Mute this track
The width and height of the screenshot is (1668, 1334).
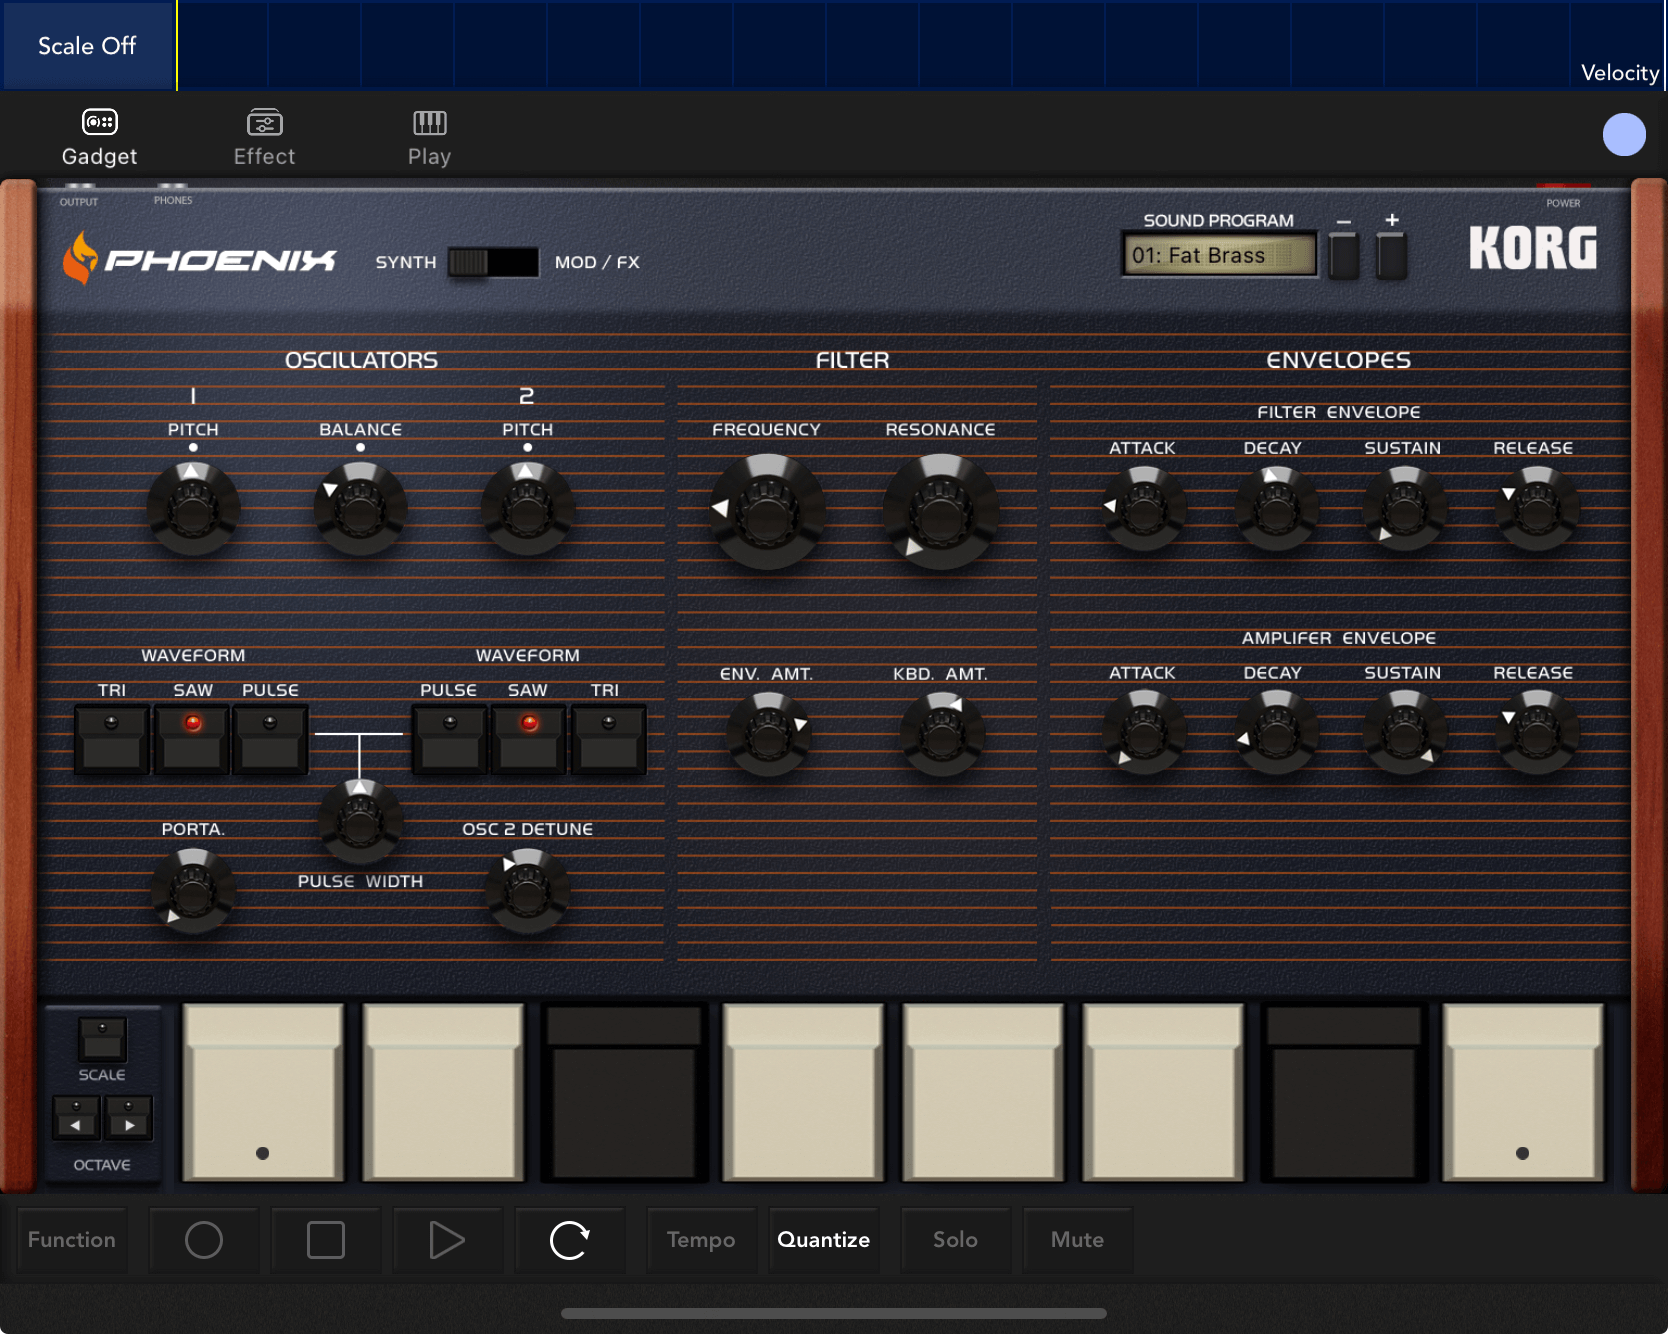pyautogui.click(x=1077, y=1240)
